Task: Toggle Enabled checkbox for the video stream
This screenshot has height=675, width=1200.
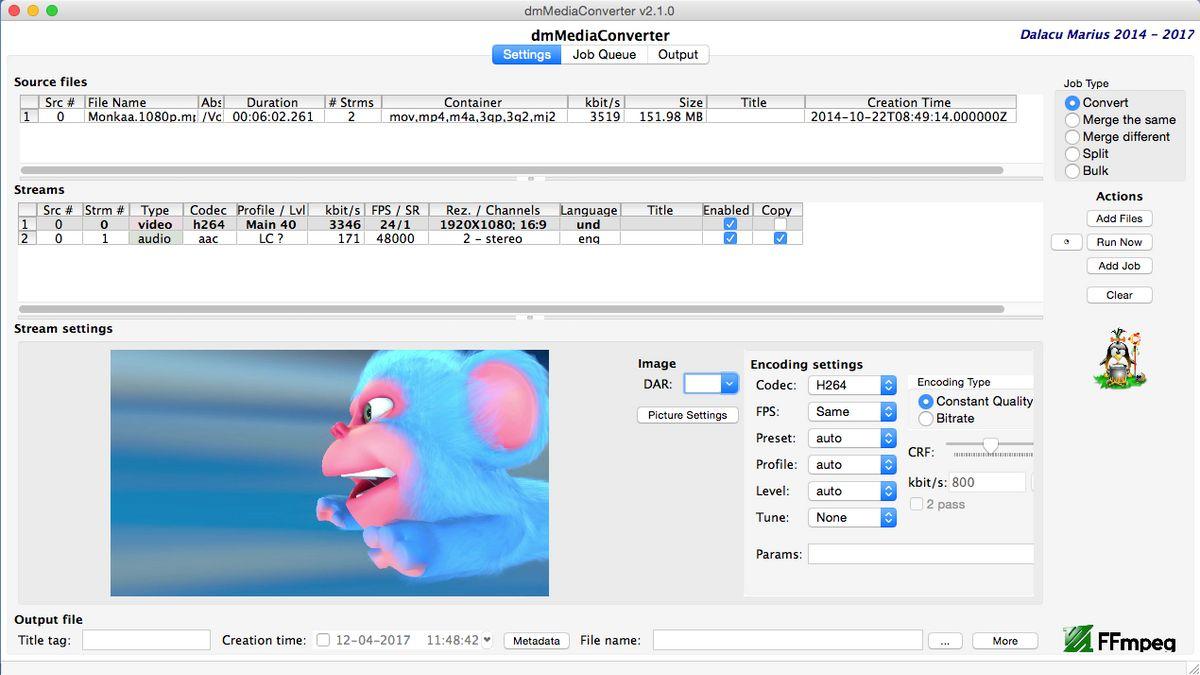Action: 730,225
